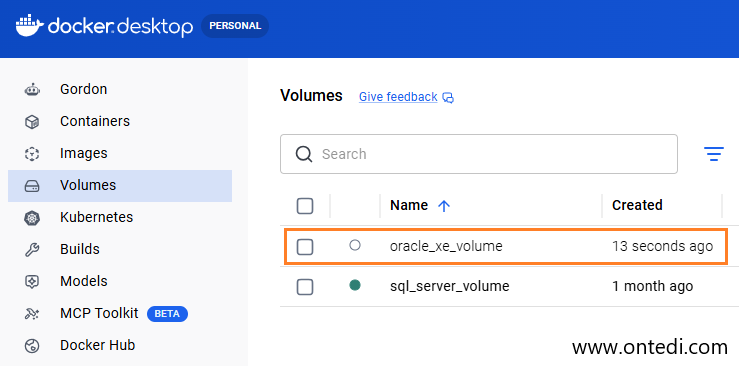Image resolution: width=739 pixels, height=366 pixels.
Task: Click the feedback chat bubble icon
Action: [449, 98]
